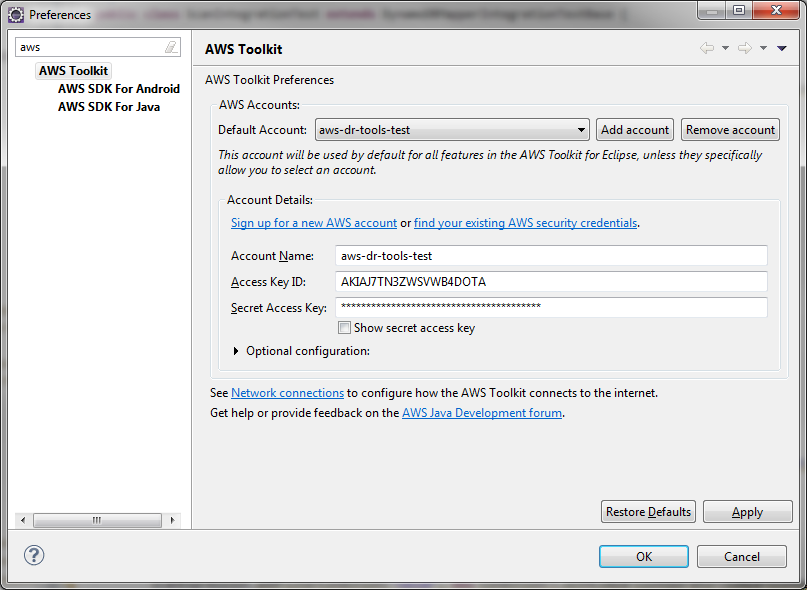Open Sign up for a new AWS account link
The image size is (807, 590).
(x=314, y=223)
